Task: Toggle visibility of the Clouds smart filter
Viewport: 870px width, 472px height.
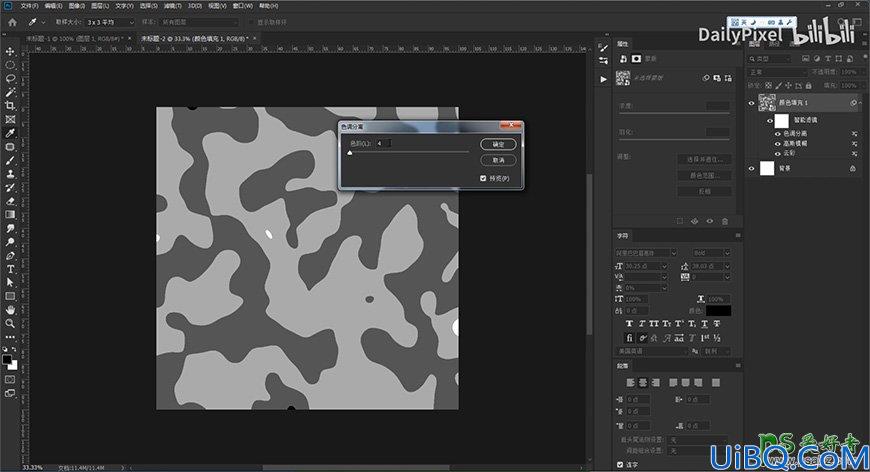Action: pyautogui.click(x=778, y=154)
